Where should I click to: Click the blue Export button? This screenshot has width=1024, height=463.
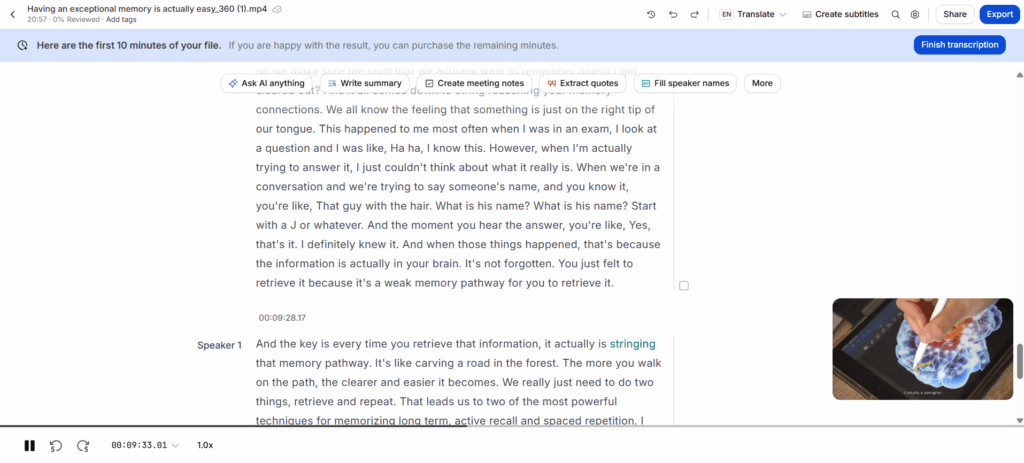(999, 14)
